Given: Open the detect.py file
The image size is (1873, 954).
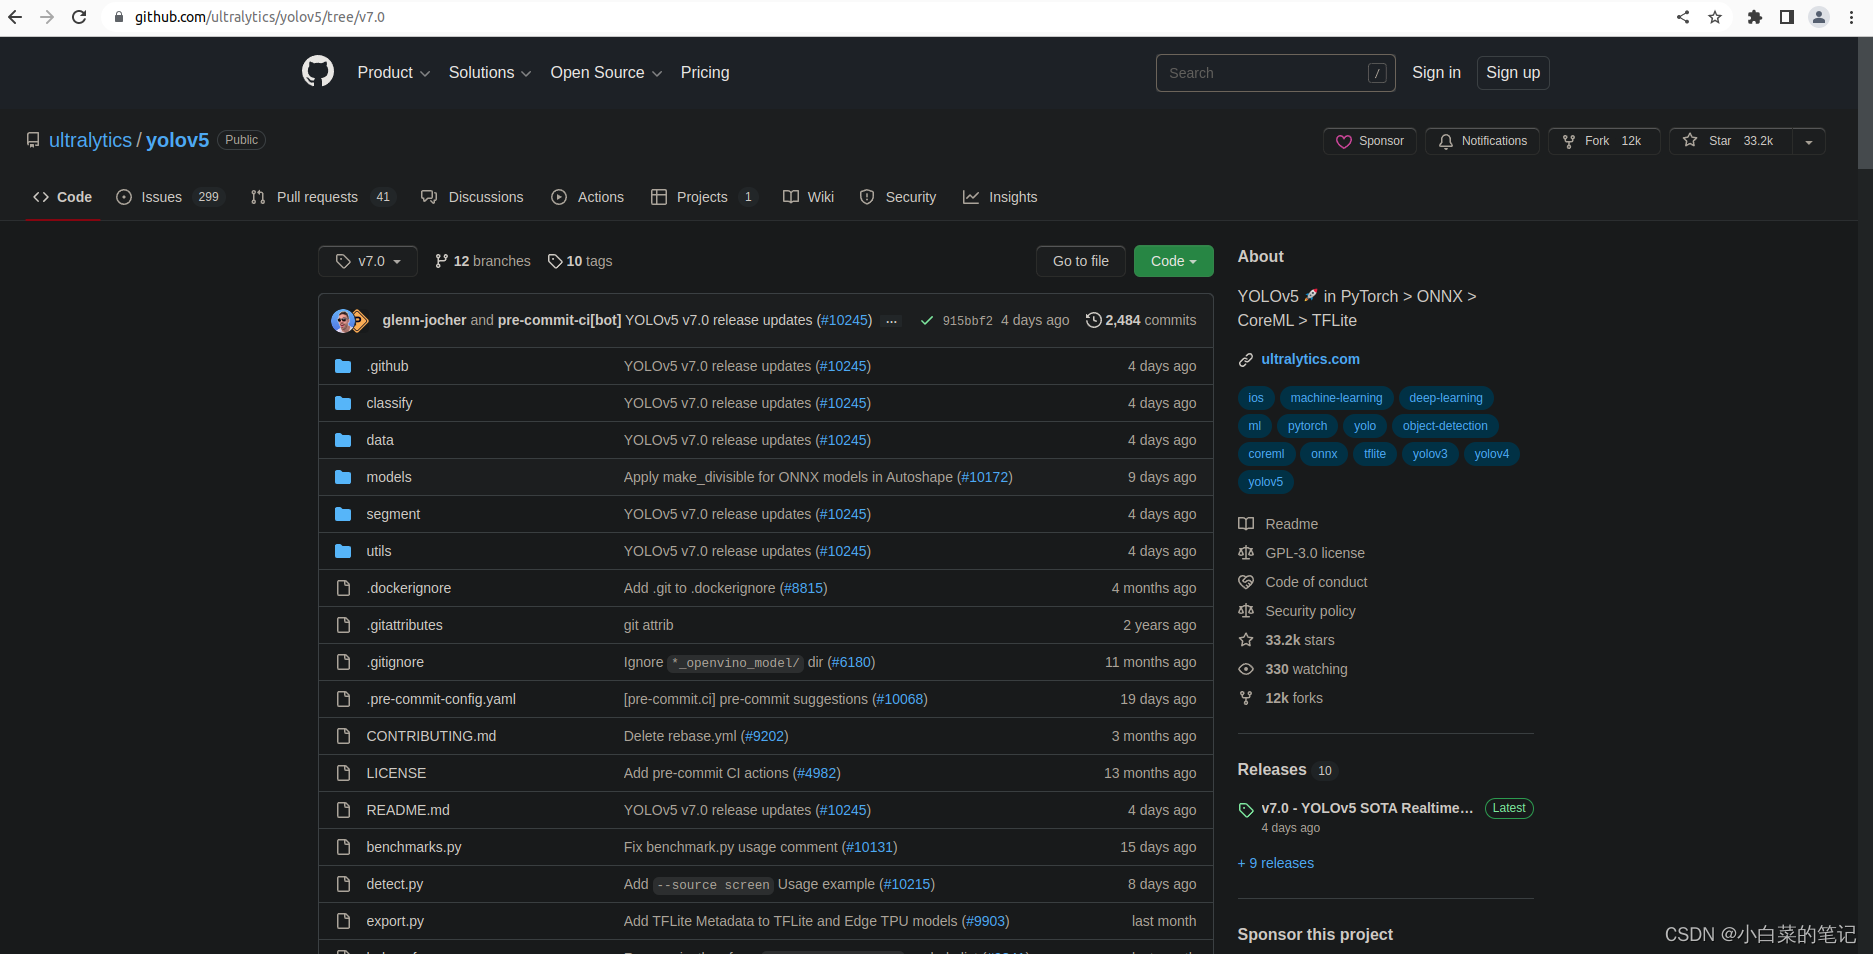Looking at the screenshot, I should click(394, 884).
